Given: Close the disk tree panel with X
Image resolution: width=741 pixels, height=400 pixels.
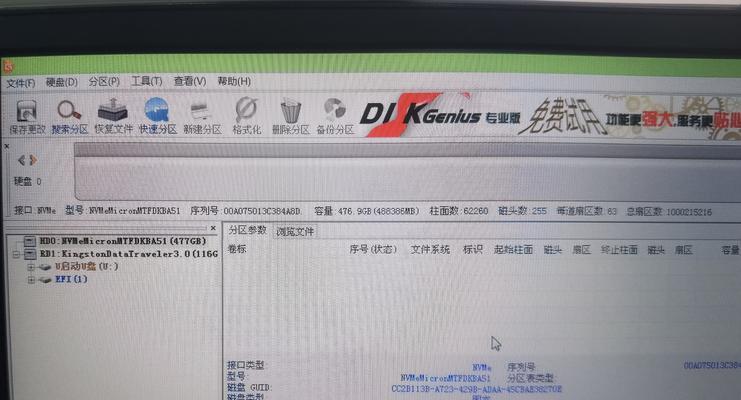Looking at the screenshot, I should tap(213, 228).
